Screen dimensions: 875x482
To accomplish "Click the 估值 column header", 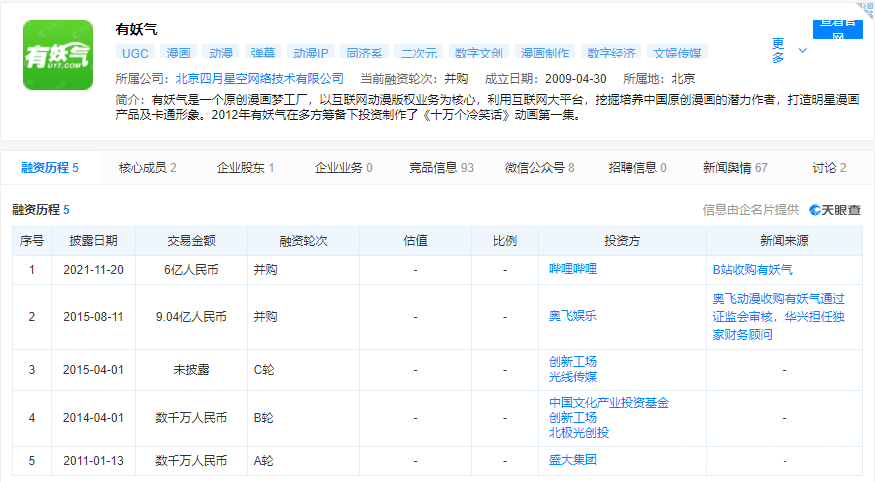I will click(415, 241).
